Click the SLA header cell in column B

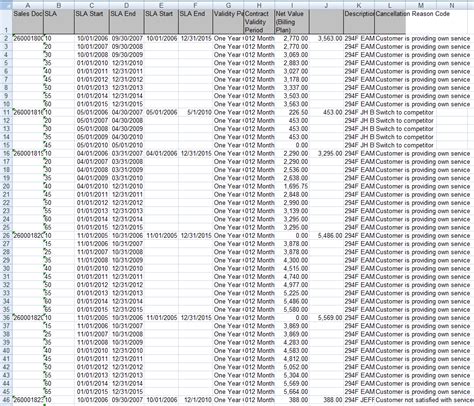click(x=59, y=22)
